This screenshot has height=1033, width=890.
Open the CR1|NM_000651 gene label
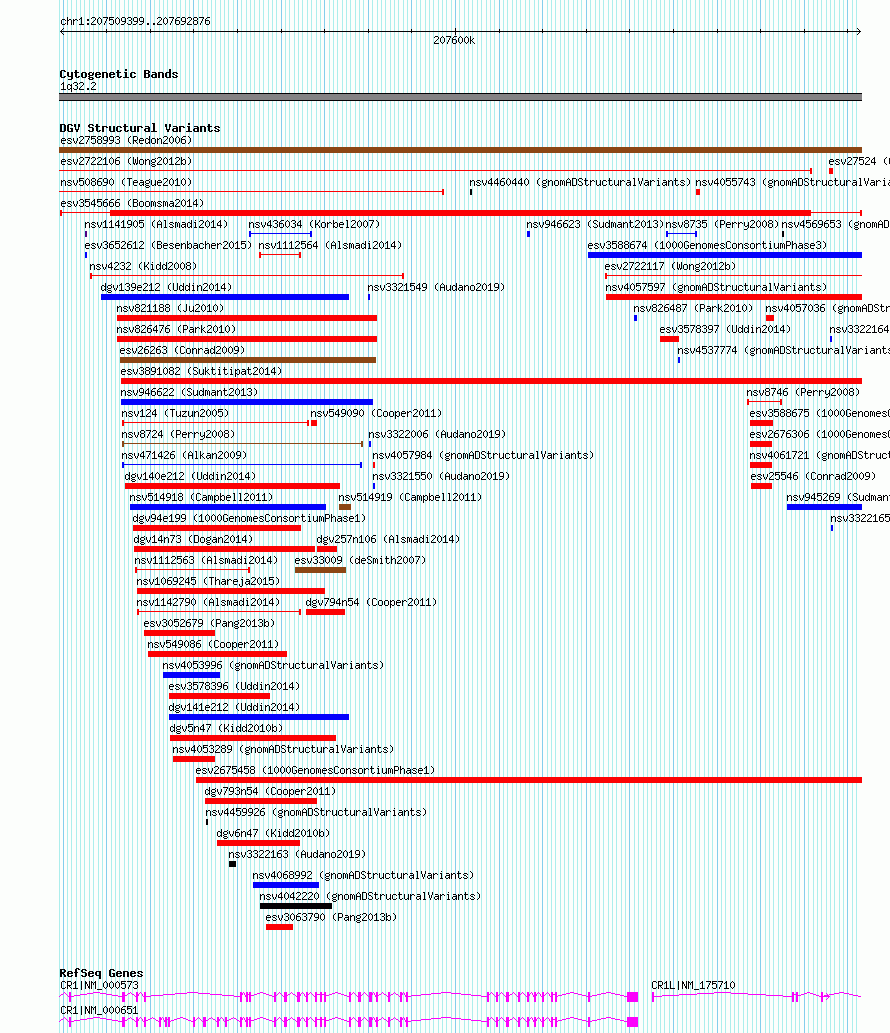(99, 1013)
